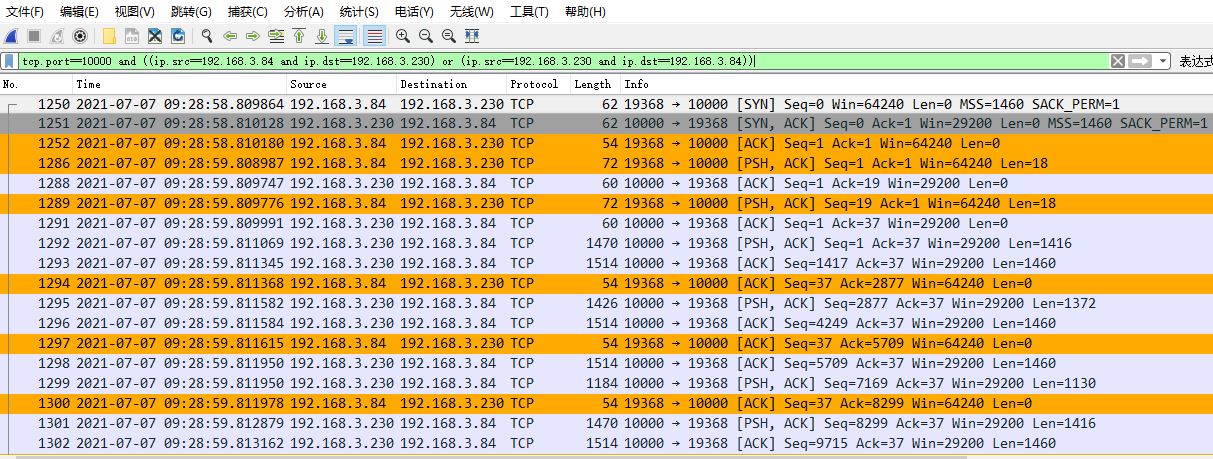Select packet 1295 Len=1372 row
This screenshot has width=1213, height=459.
(606, 304)
